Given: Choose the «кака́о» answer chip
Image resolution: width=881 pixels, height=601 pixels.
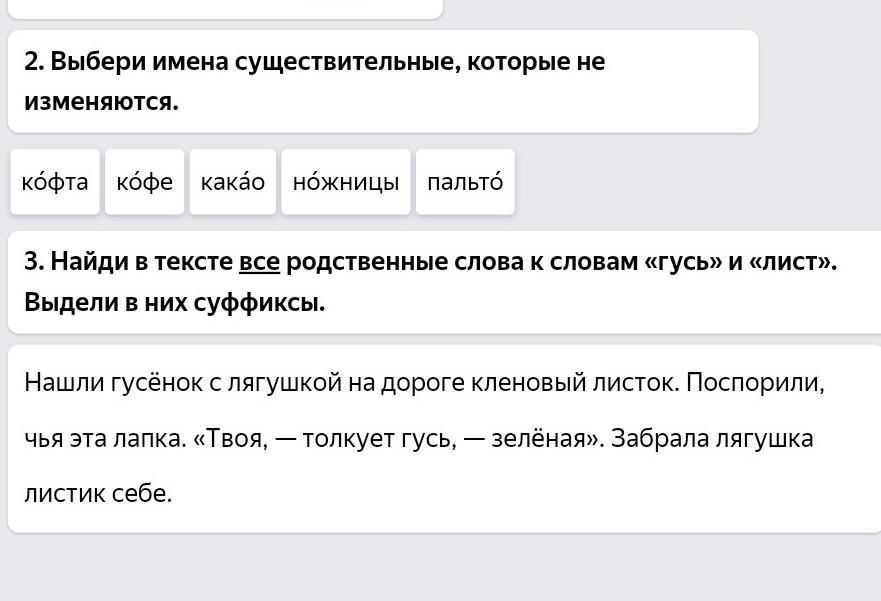Looking at the screenshot, I should (x=233, y=182).
